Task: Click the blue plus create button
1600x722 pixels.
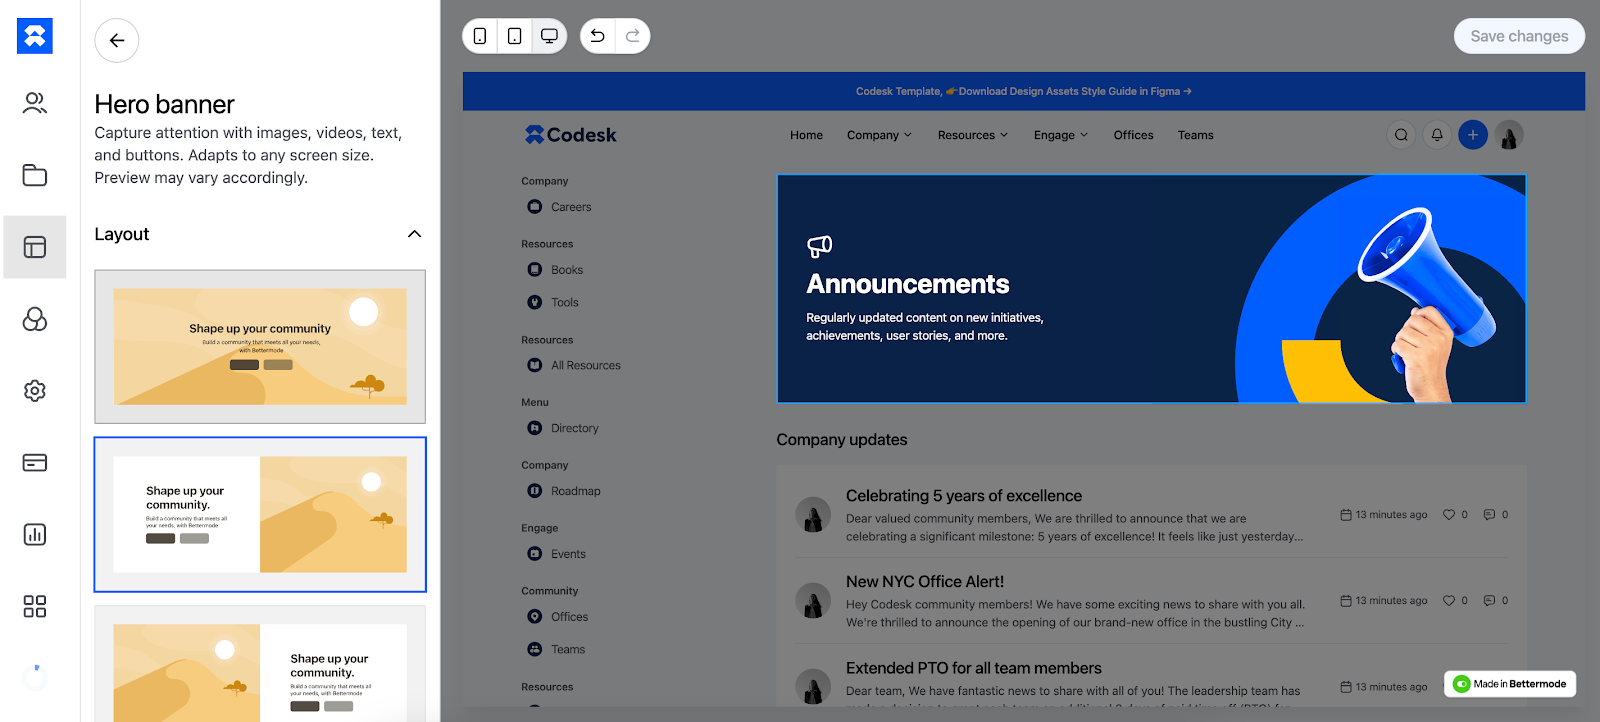Action: click(1473, 135)
